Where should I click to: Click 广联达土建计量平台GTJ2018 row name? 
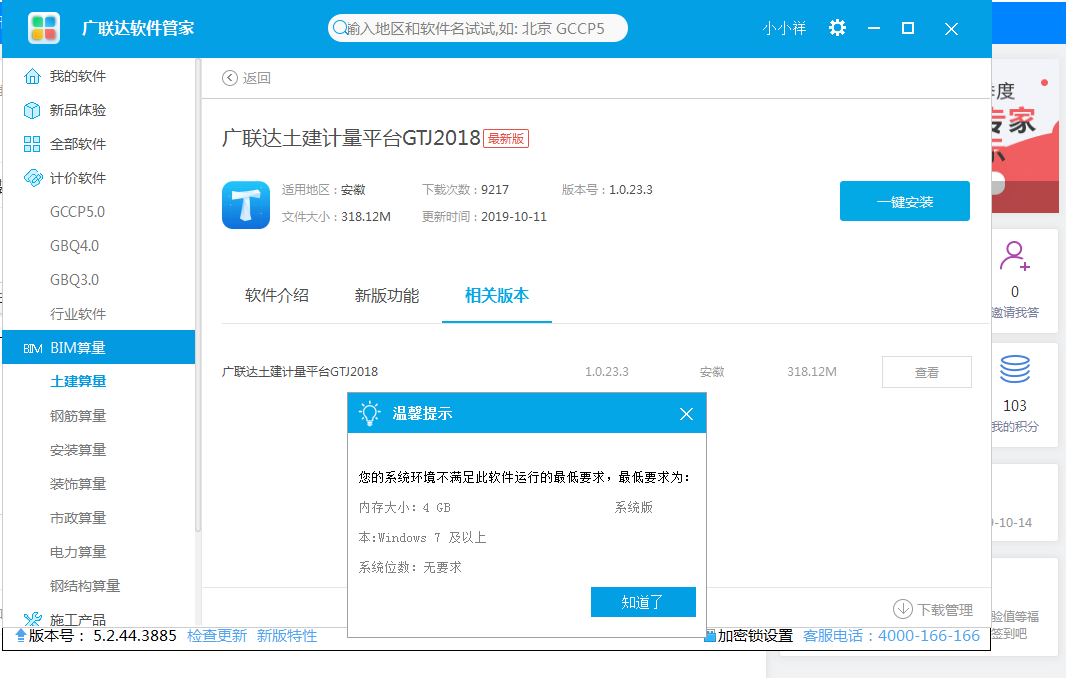click(x=300, y=372)
